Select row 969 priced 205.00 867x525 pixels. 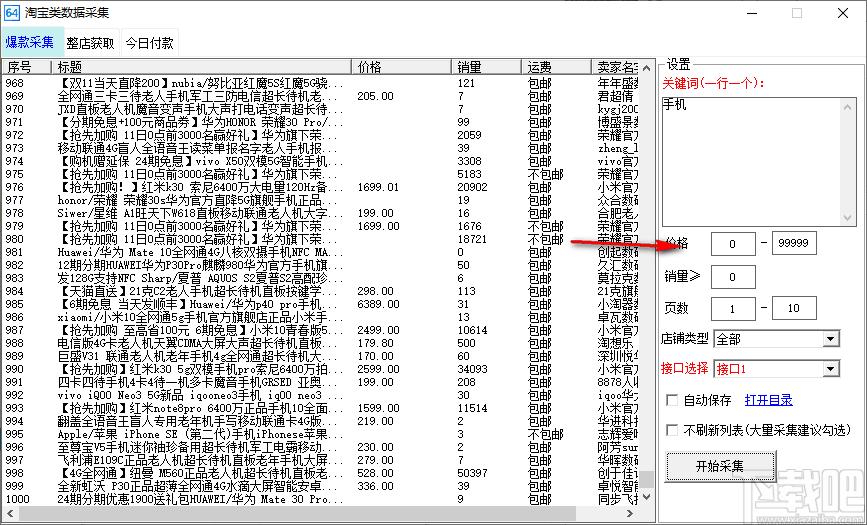(321, 96)
